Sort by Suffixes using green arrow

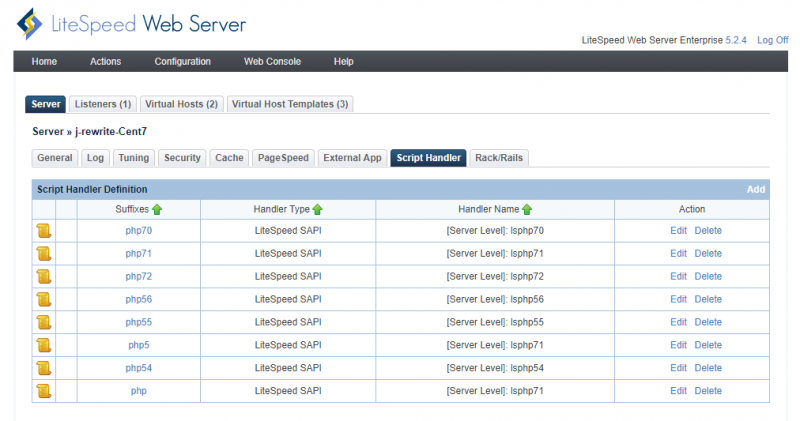point(157,209)
